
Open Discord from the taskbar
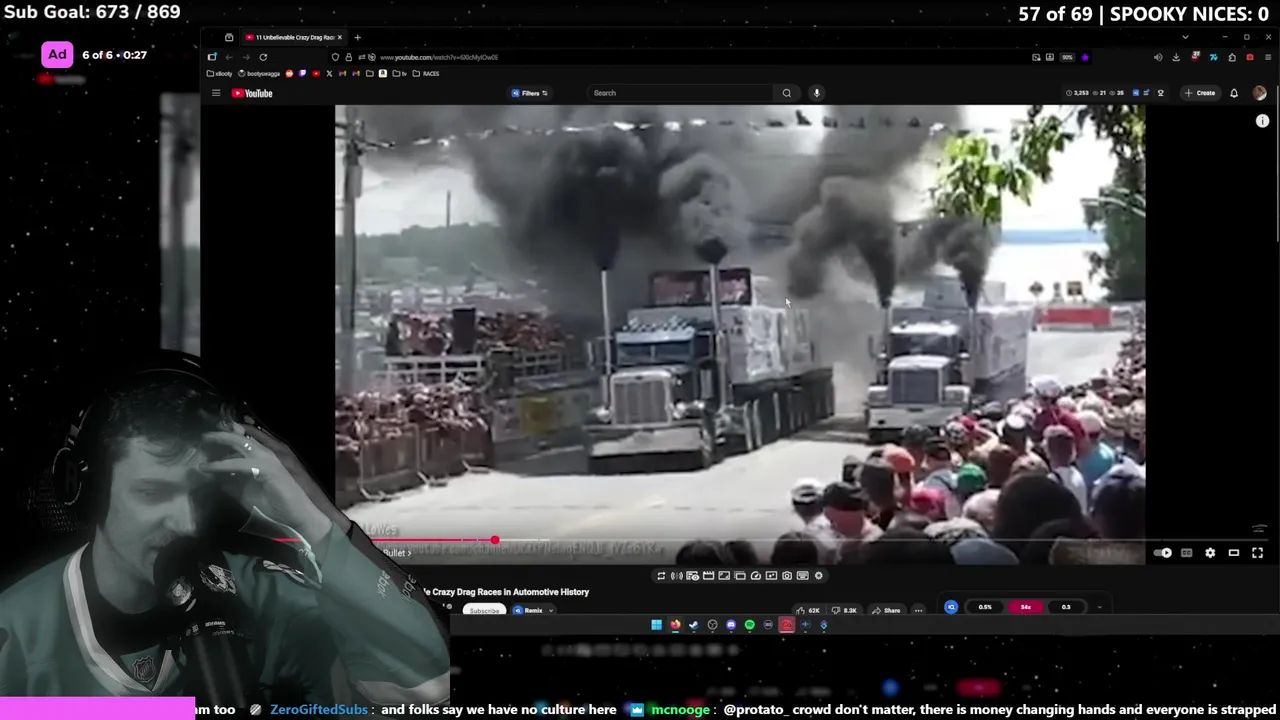point(731,625)
